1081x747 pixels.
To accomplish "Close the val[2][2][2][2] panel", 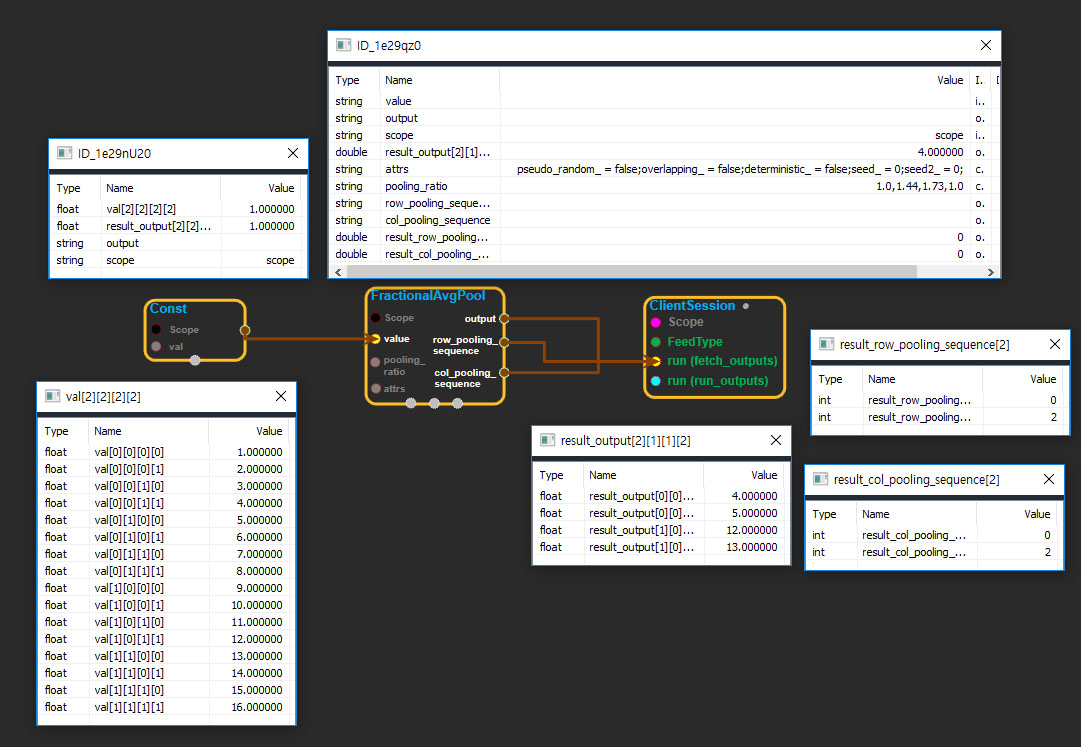I will [x=280, y=397].
